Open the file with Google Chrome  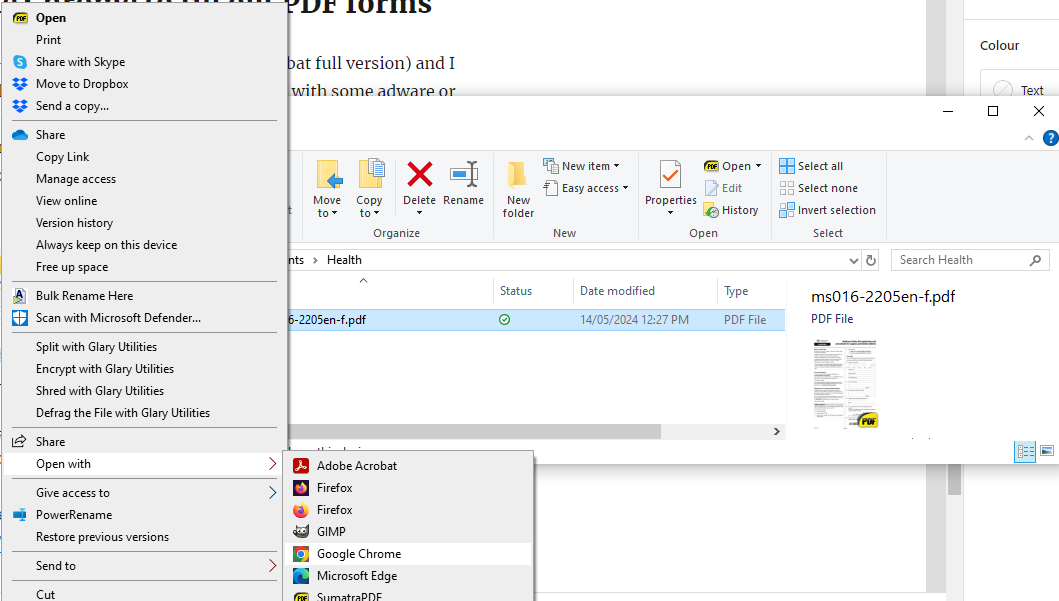pos(409,554)
